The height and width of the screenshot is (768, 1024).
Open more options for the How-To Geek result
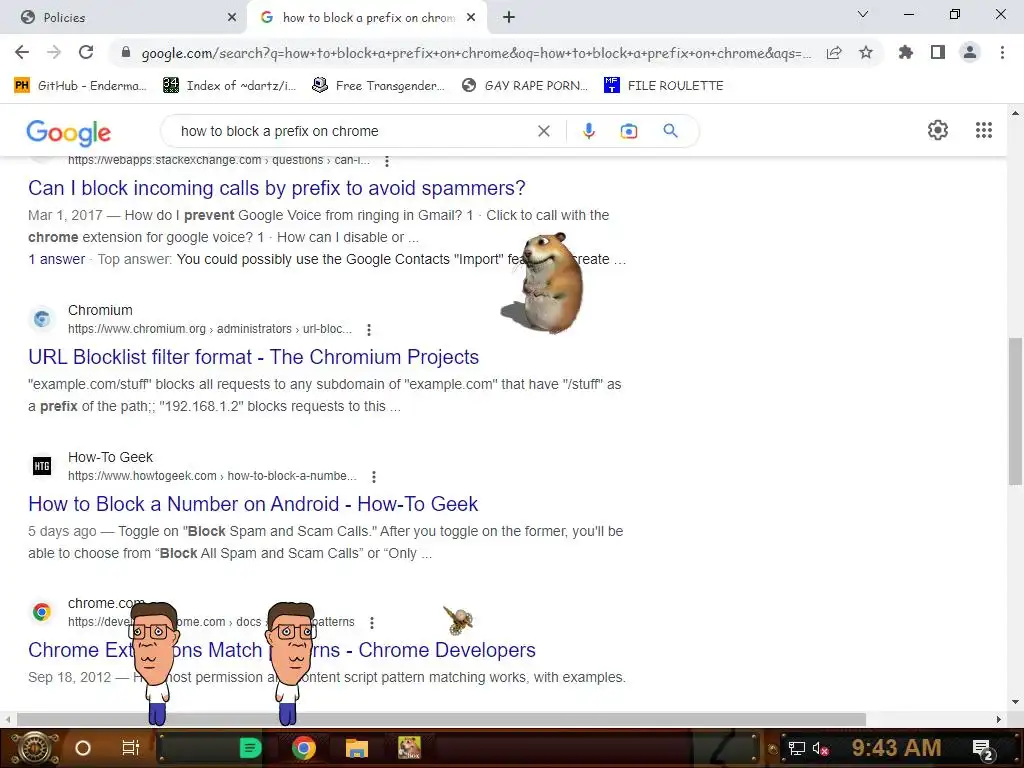374,477
